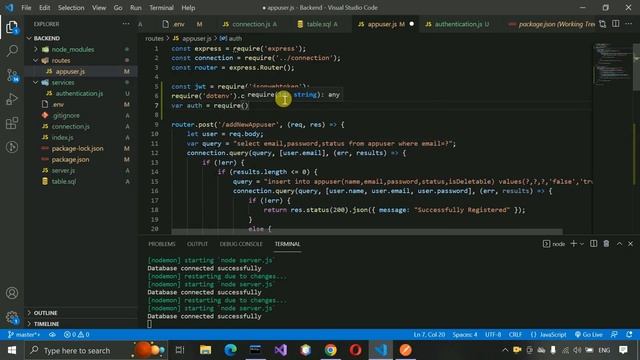Screen dimensions: 640x360
Task: Open authentication.js in the explorer tree
Action: 79,93
